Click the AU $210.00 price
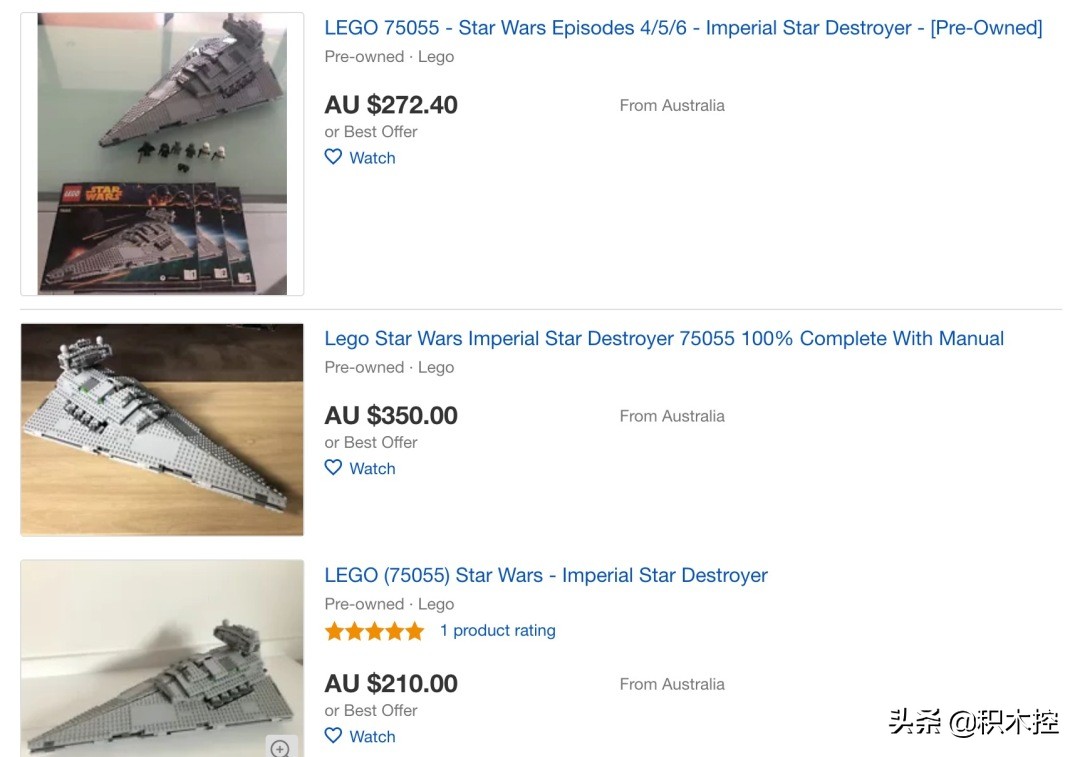This screenshot has width=1080, height=757. pos(391,684)
